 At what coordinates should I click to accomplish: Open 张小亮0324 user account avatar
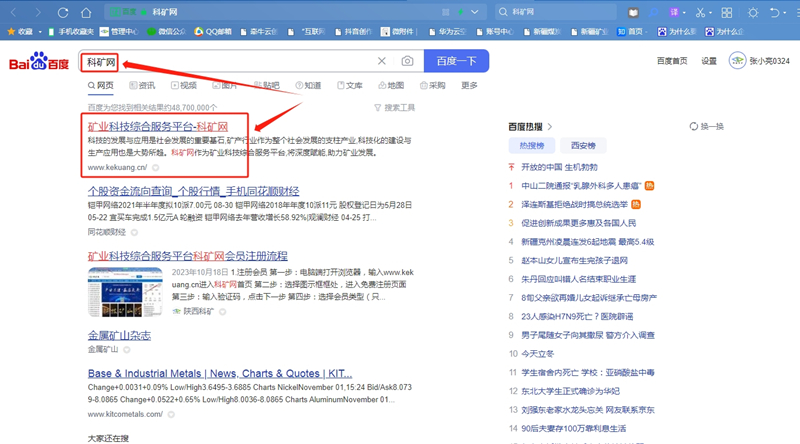[x=738, y=61]
